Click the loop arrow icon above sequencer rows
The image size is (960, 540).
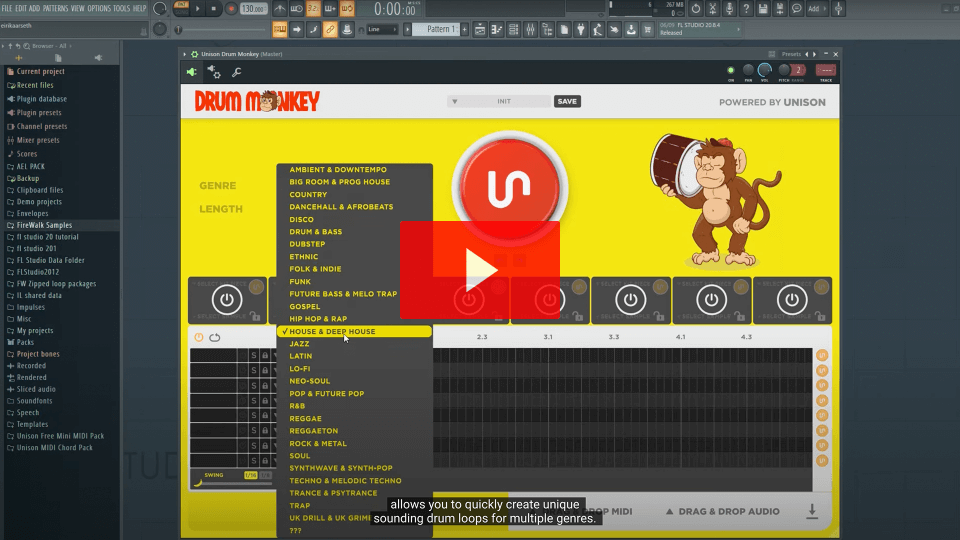[215, 337]
